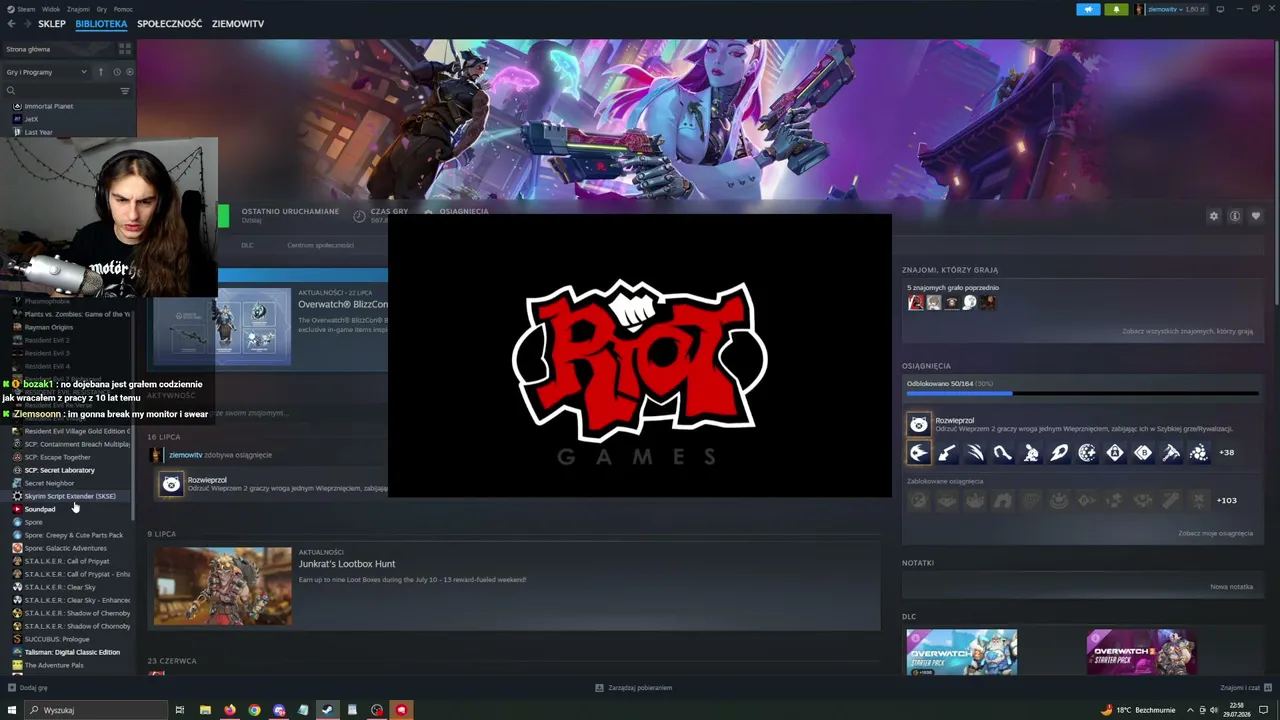Select the 'B' diamond achievement icon
This screenshot has width=1280, height=720.
click(1143, 453)
